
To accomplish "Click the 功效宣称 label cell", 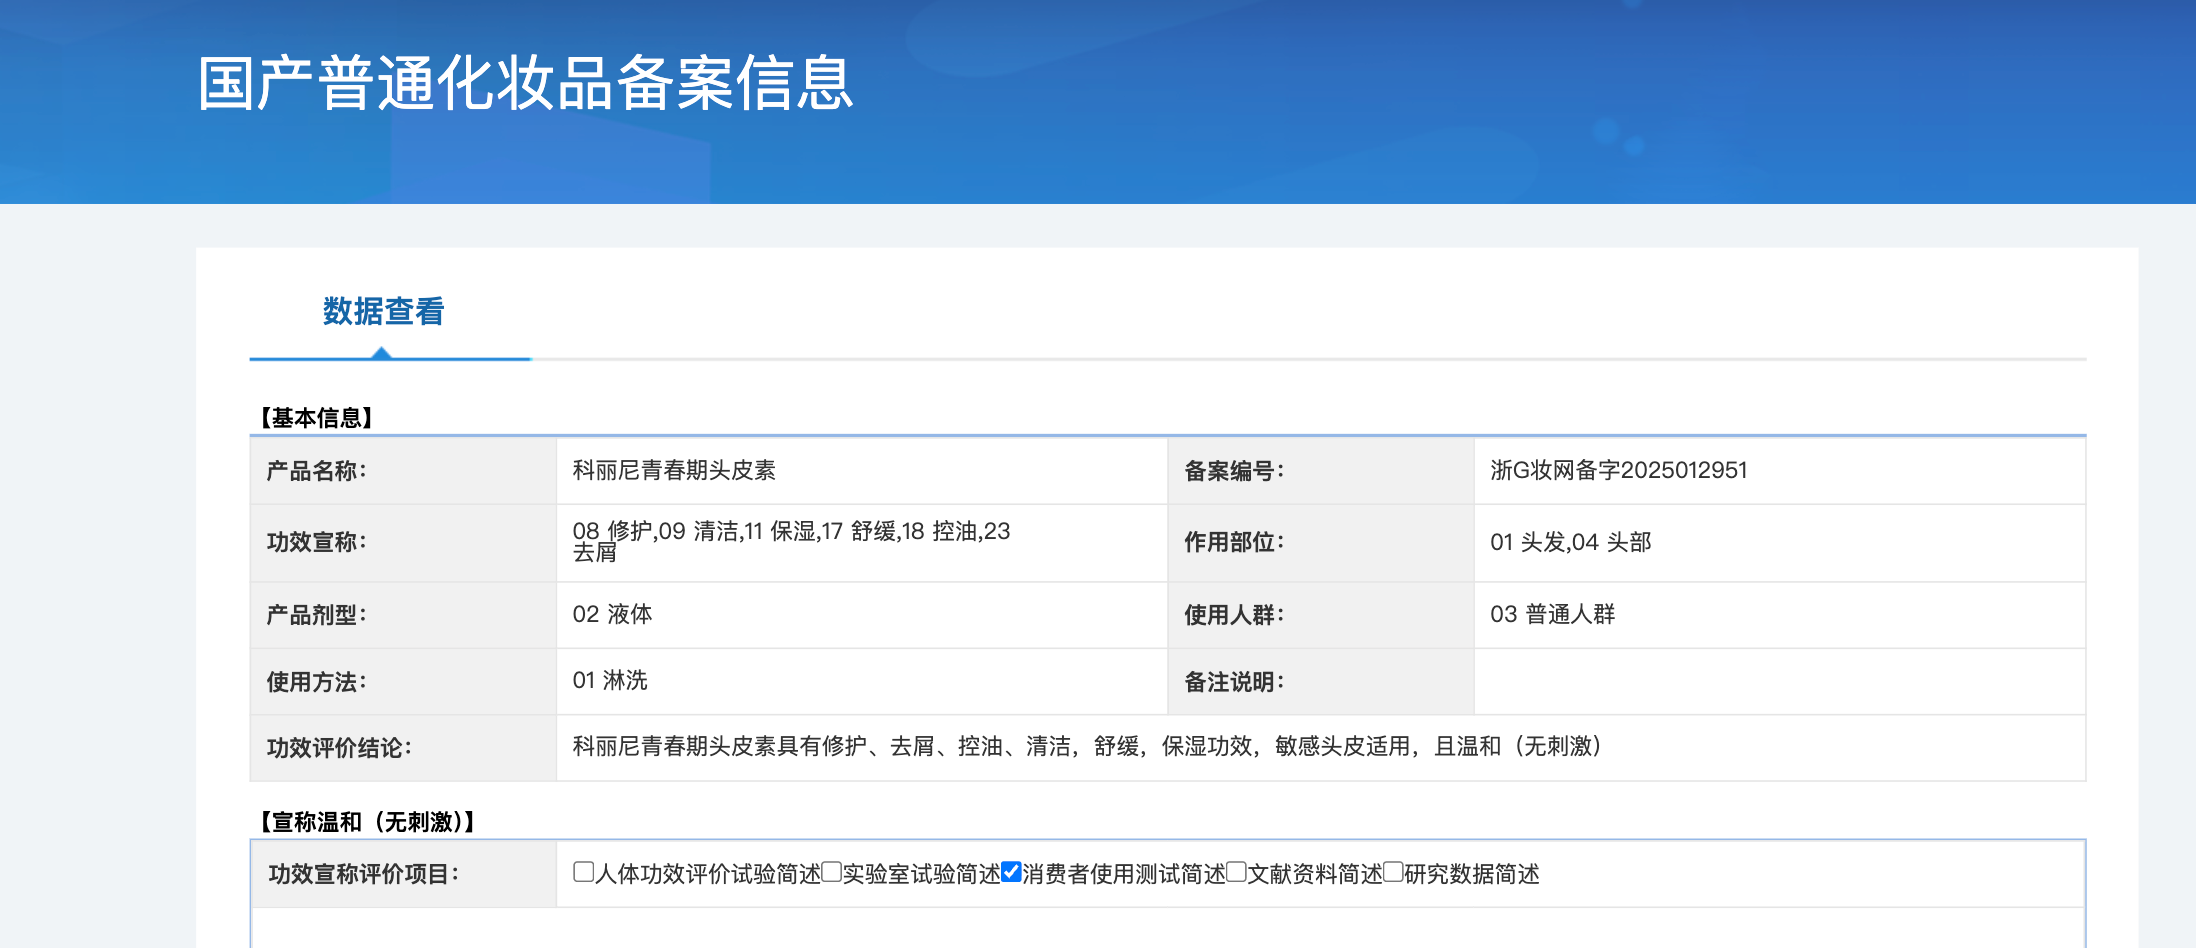I will [x=403, y=543].
